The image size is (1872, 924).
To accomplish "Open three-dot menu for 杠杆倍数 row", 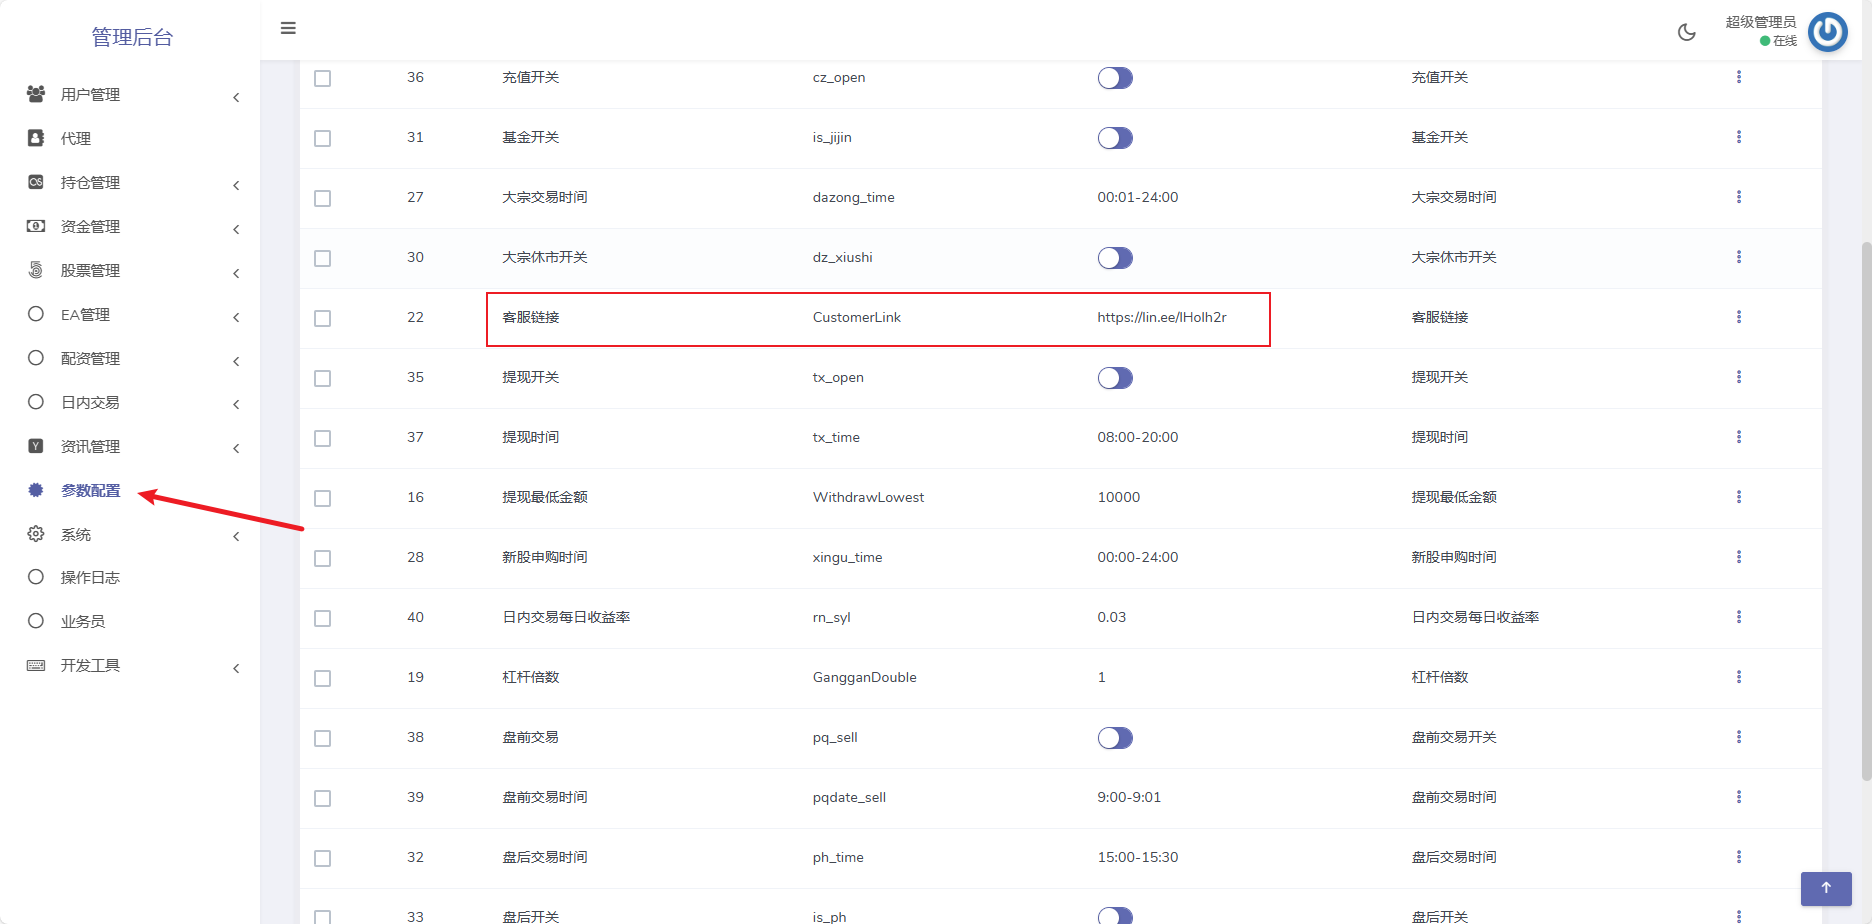I will [1738, 677].
